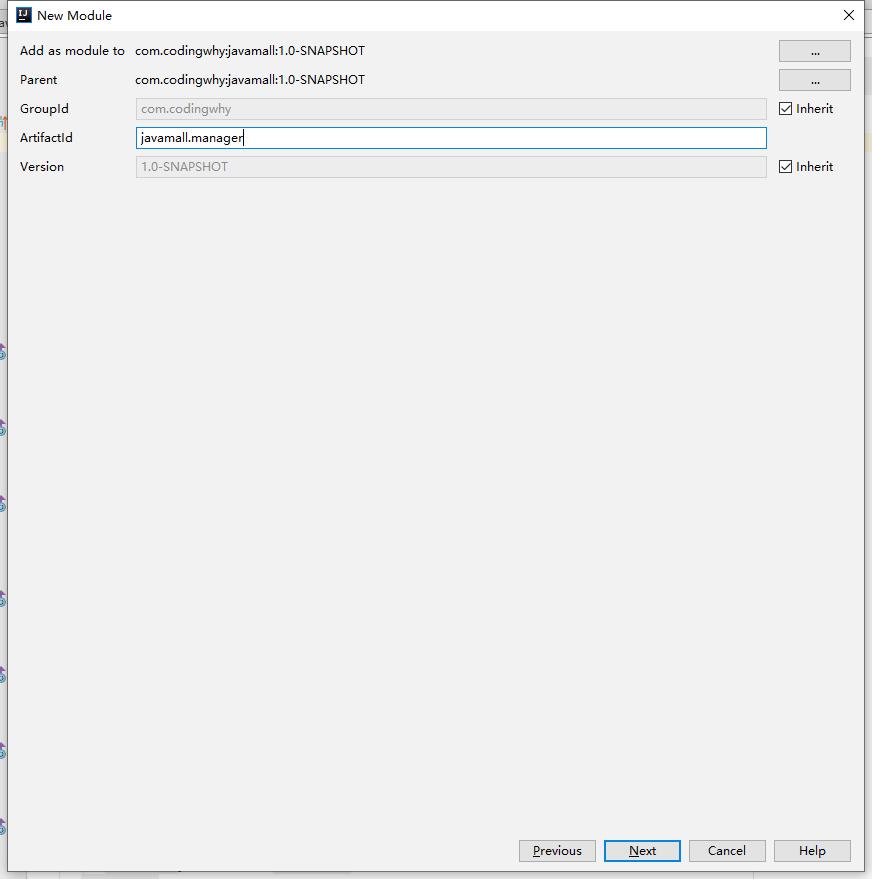Focus the ArtifactId input containing javamall.manager

(x=450, y=138)
